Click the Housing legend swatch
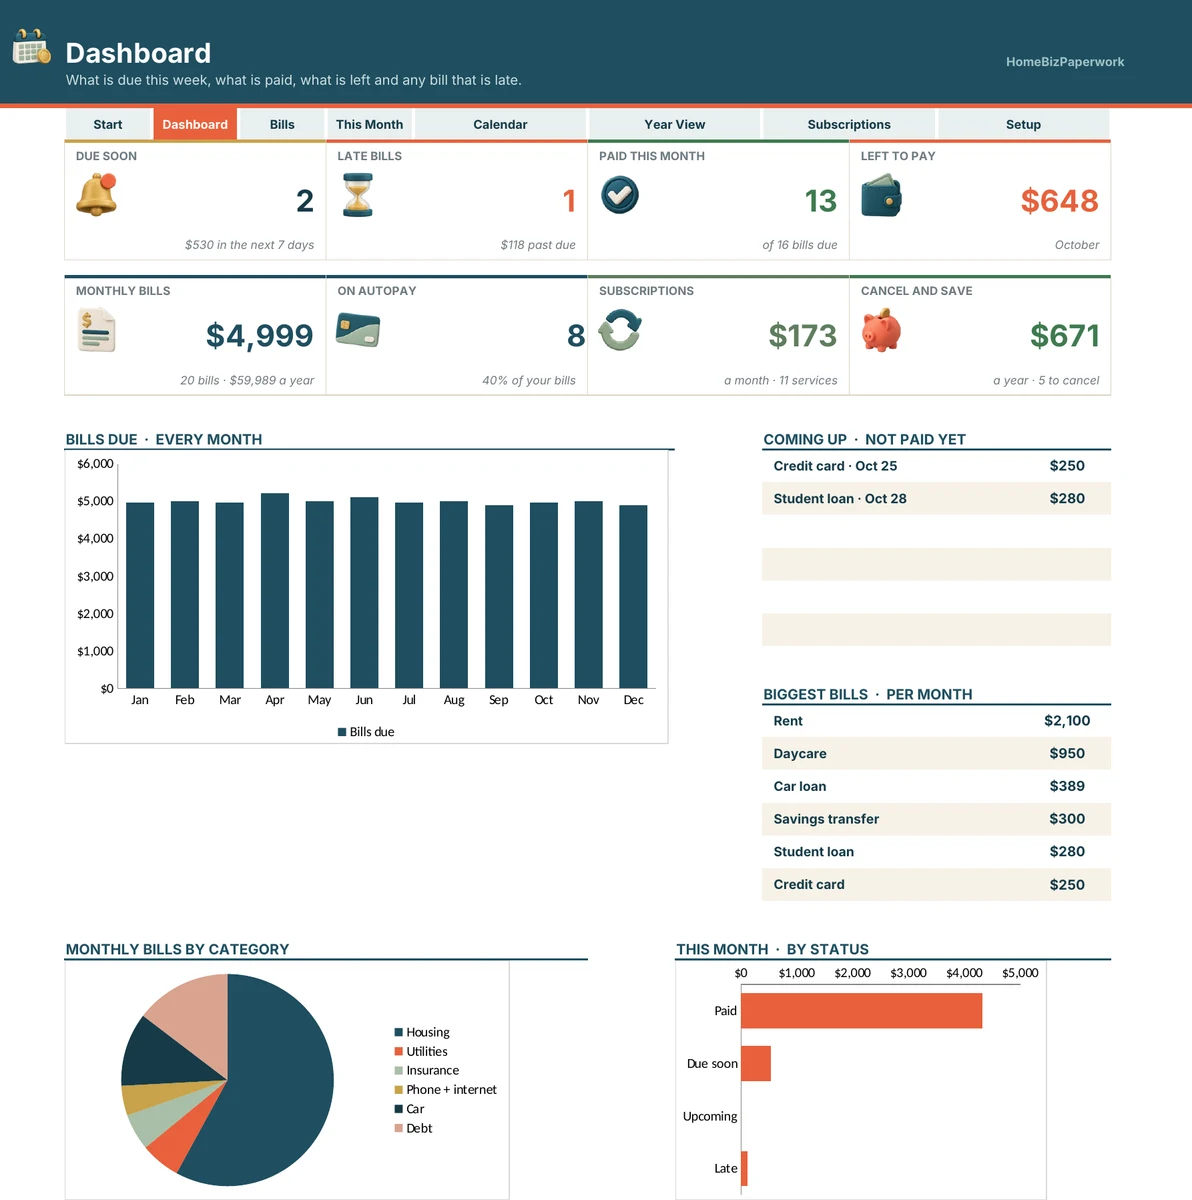Viewport: 1192px width, 1200px height. [x=399, y=1032]
